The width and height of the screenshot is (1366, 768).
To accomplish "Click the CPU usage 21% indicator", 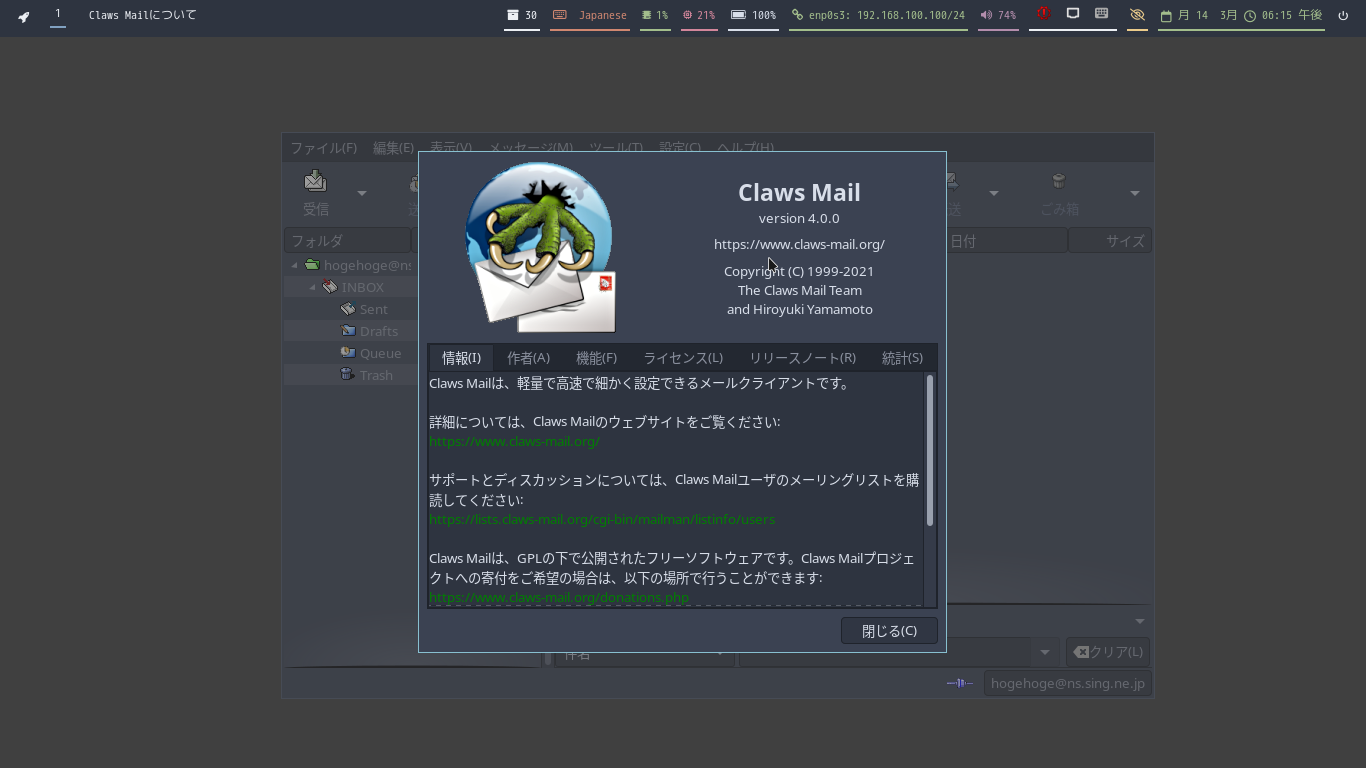I will pos(699,15).
